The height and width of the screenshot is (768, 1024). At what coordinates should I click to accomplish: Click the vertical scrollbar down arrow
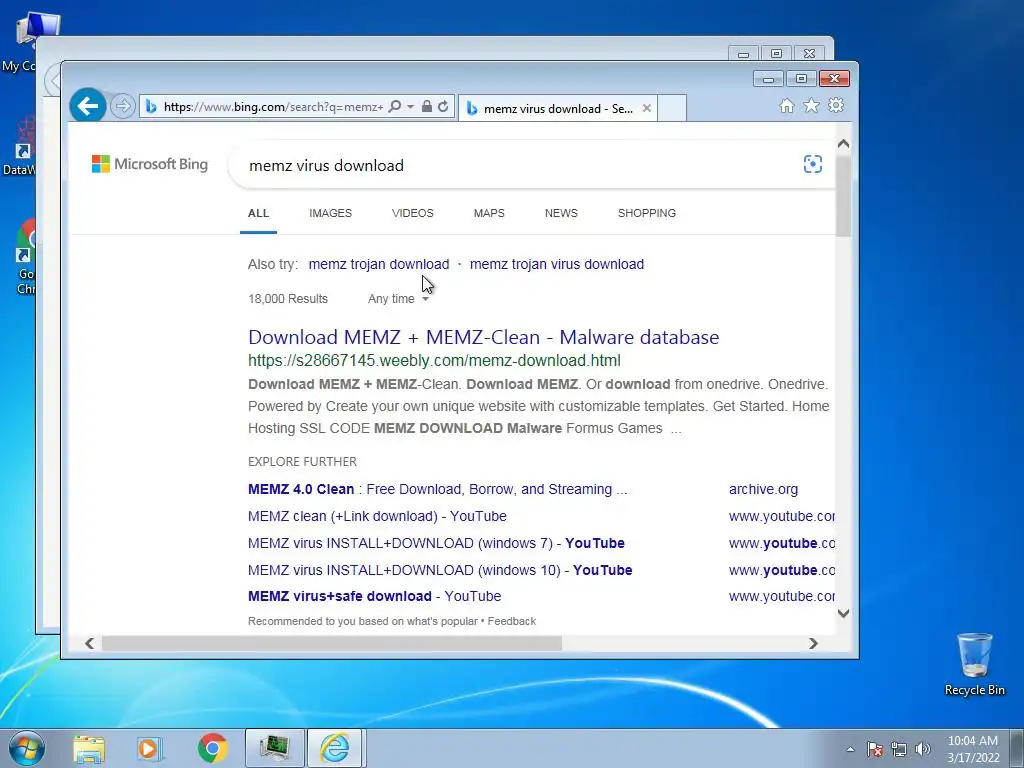[x=843, y=613]
